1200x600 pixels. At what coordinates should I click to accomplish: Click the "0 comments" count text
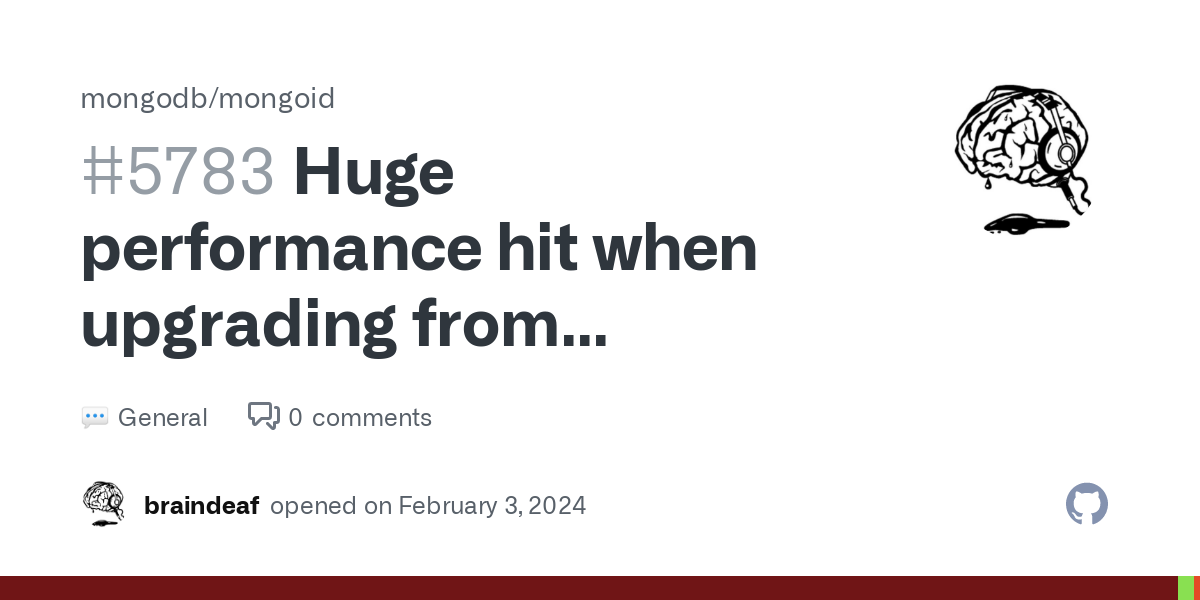[360, 418]
